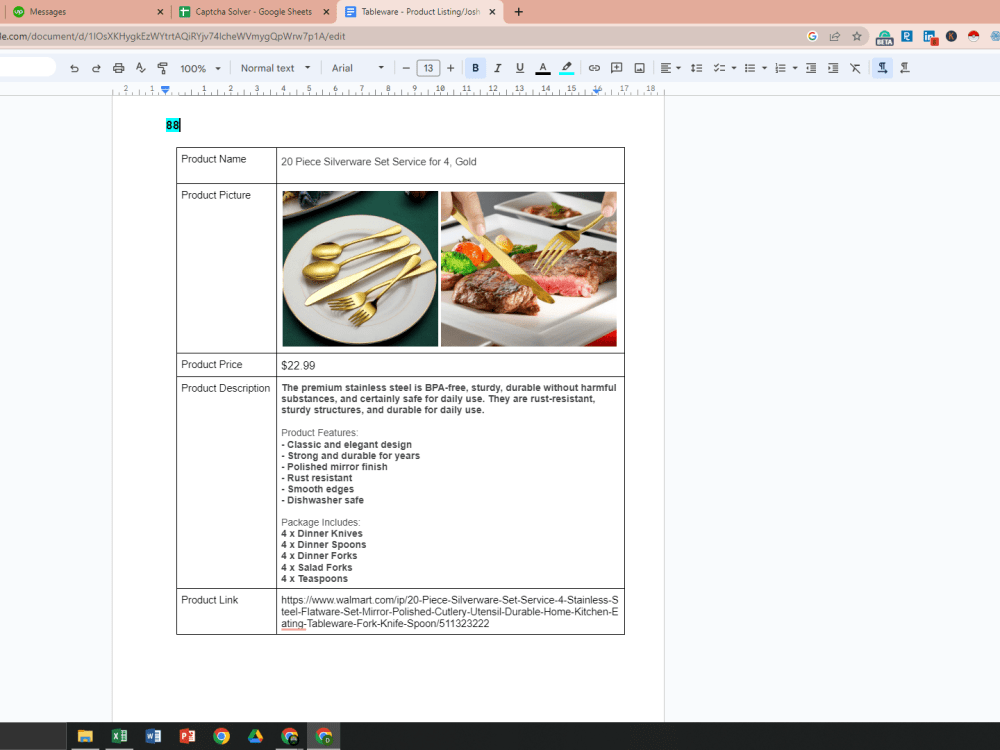This screenshot has width=1000, height=750.
Task: Toggle Bold formatting
Action: pyautogui.click(x=475, y=68)
